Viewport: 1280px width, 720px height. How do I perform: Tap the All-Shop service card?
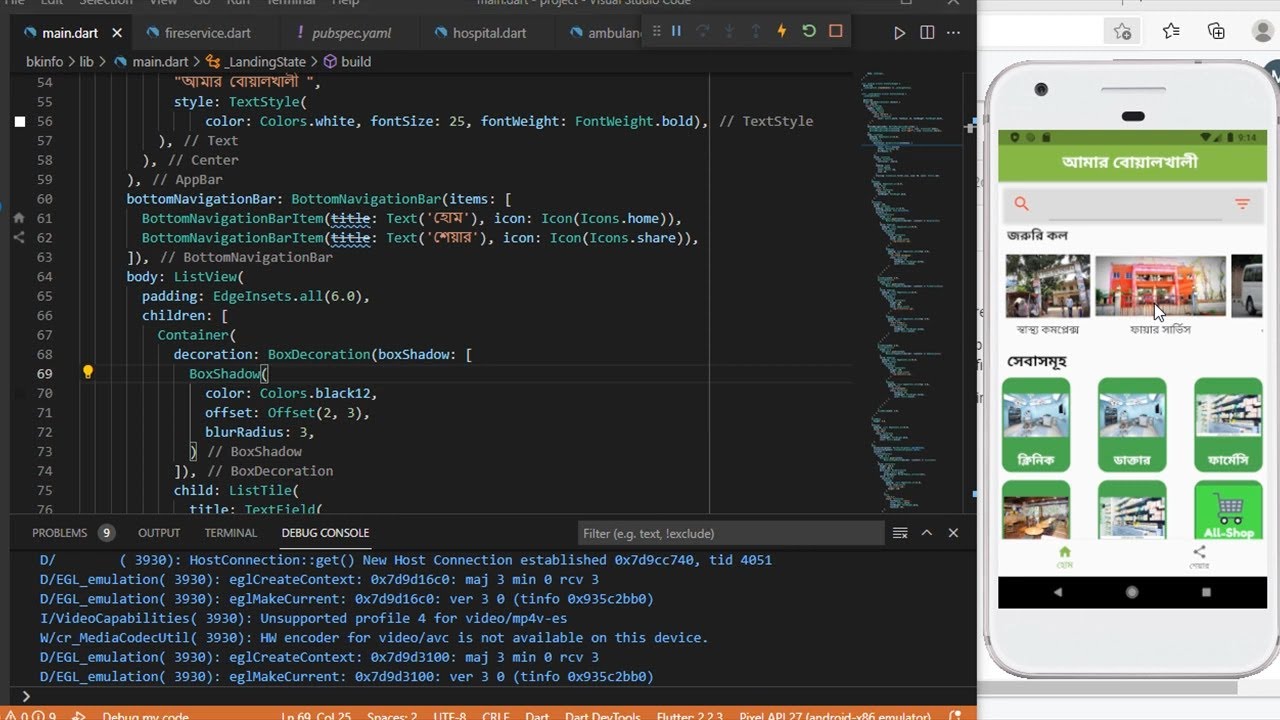pyautogui.click(x=1228, y=512)
